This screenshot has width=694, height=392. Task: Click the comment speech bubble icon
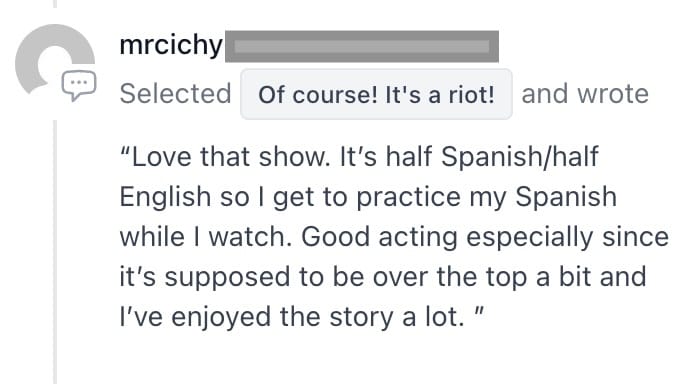(x=79, y=85)
